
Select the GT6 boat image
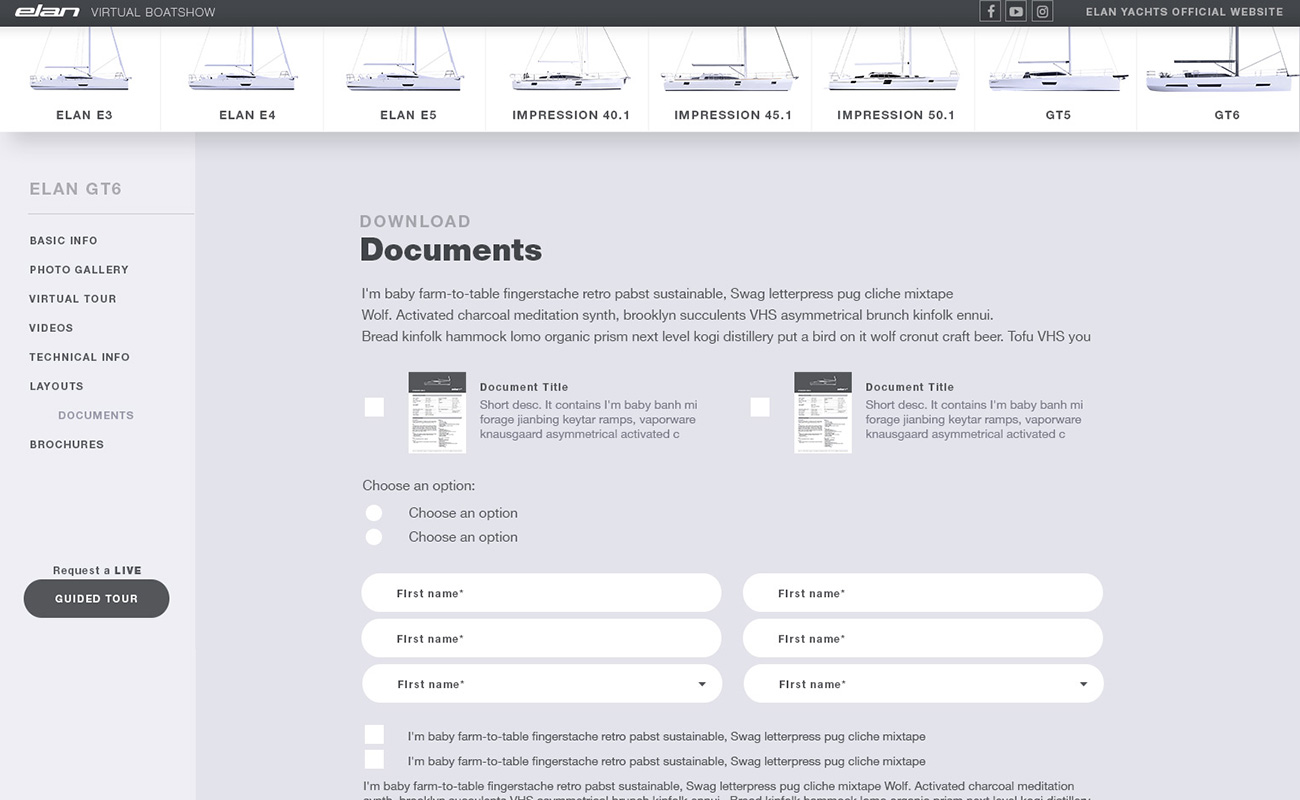pyautogui.click(x=1220, y=60)
